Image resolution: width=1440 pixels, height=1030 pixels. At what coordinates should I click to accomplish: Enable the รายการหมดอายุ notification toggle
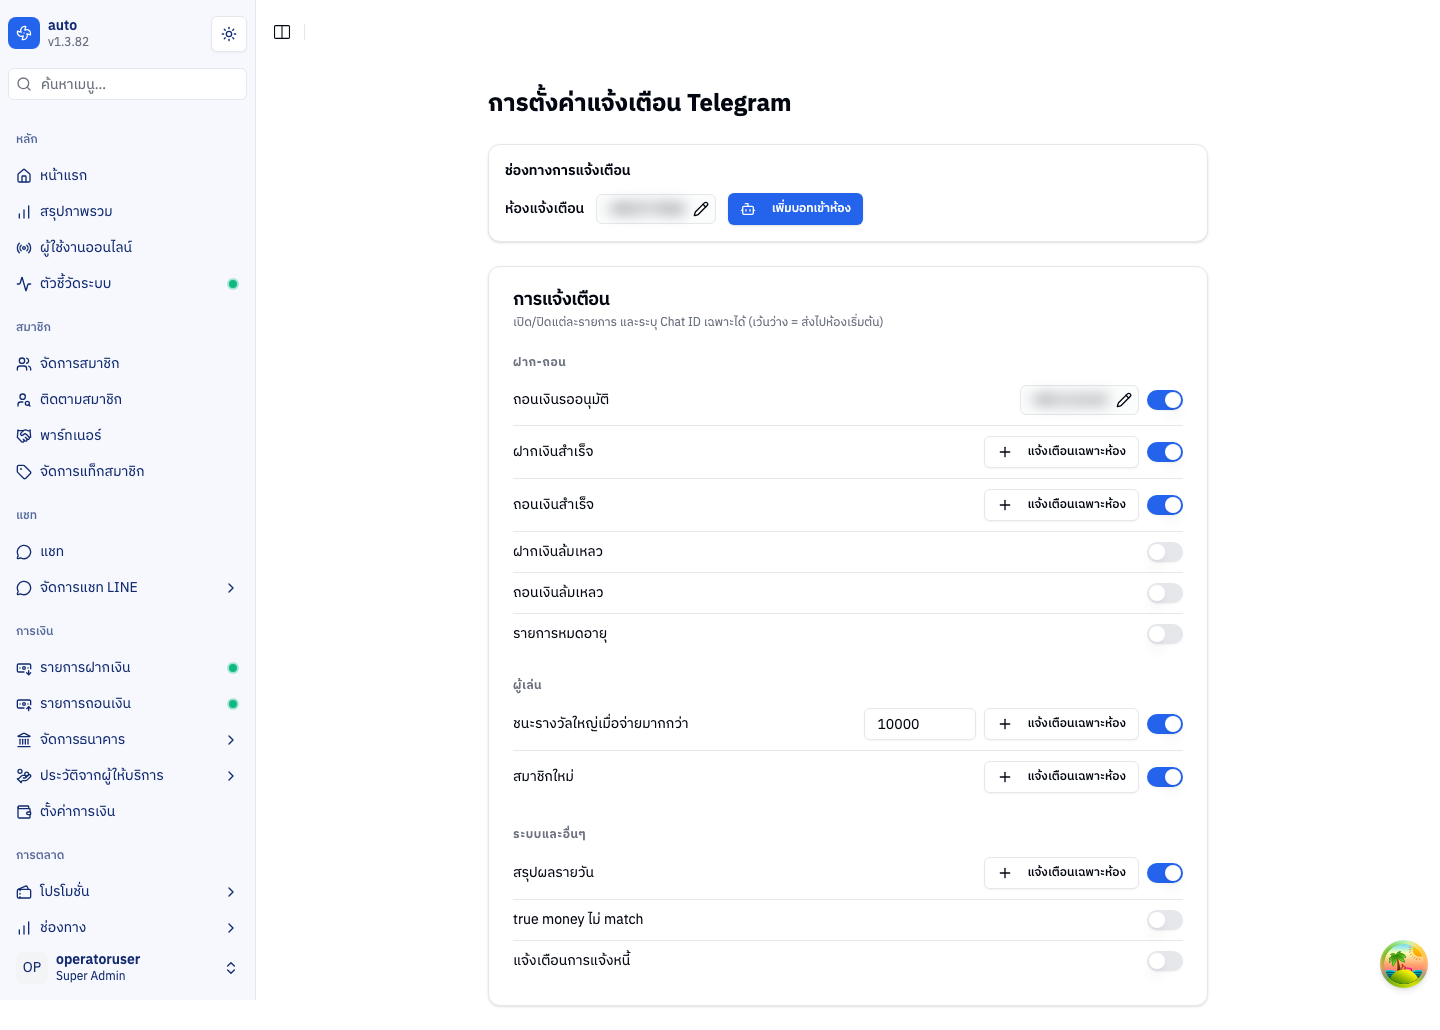(x=1165, y=634)
